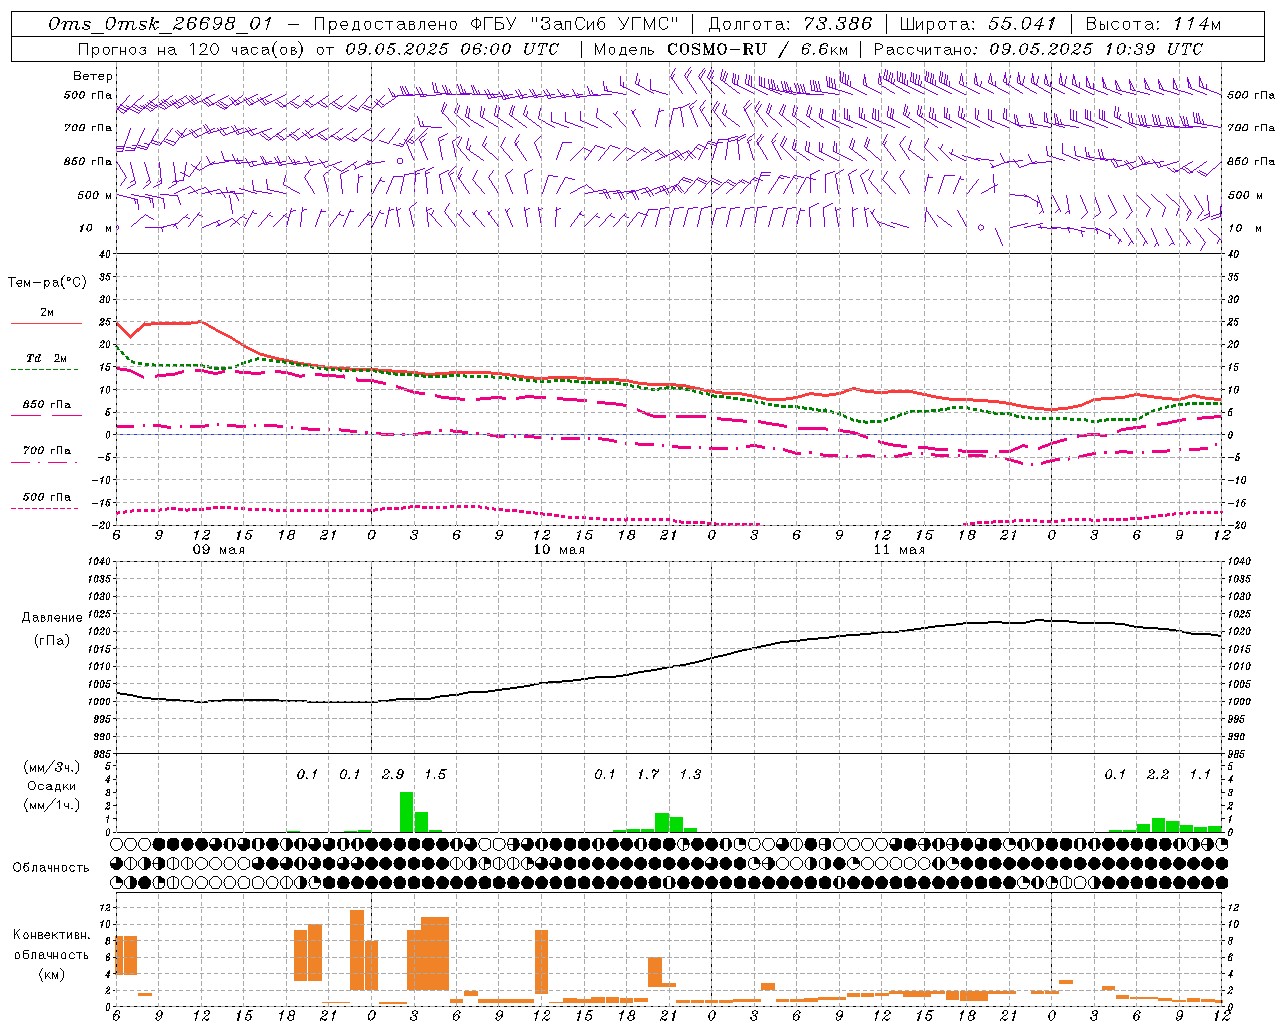Image resolution: width=1280 pixels, height=1024 pixels.
Task: Click the "09 мая" date label
Action: click(219, 550)
